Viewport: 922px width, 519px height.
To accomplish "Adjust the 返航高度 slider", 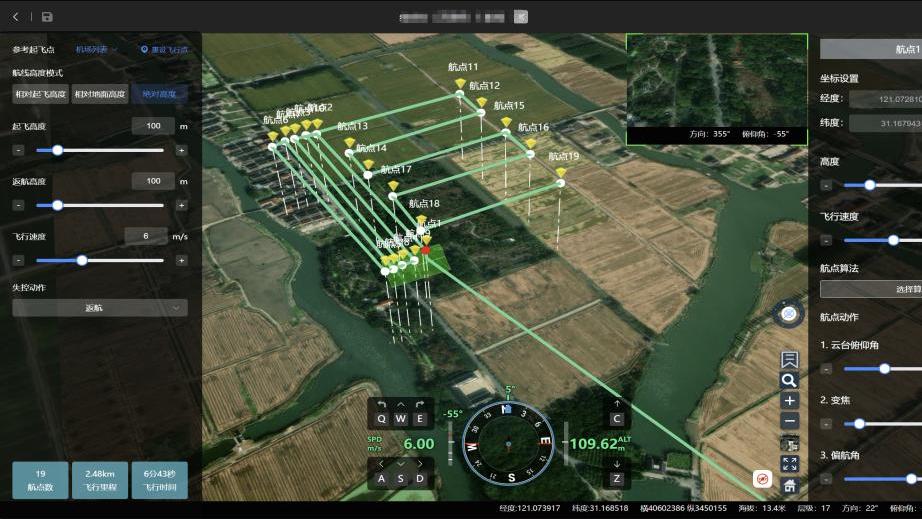I will pos(100,206).
